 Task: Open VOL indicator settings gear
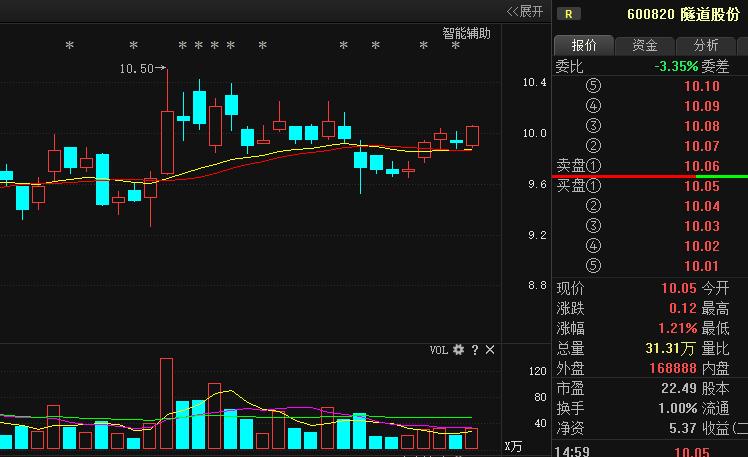[459, 350]
